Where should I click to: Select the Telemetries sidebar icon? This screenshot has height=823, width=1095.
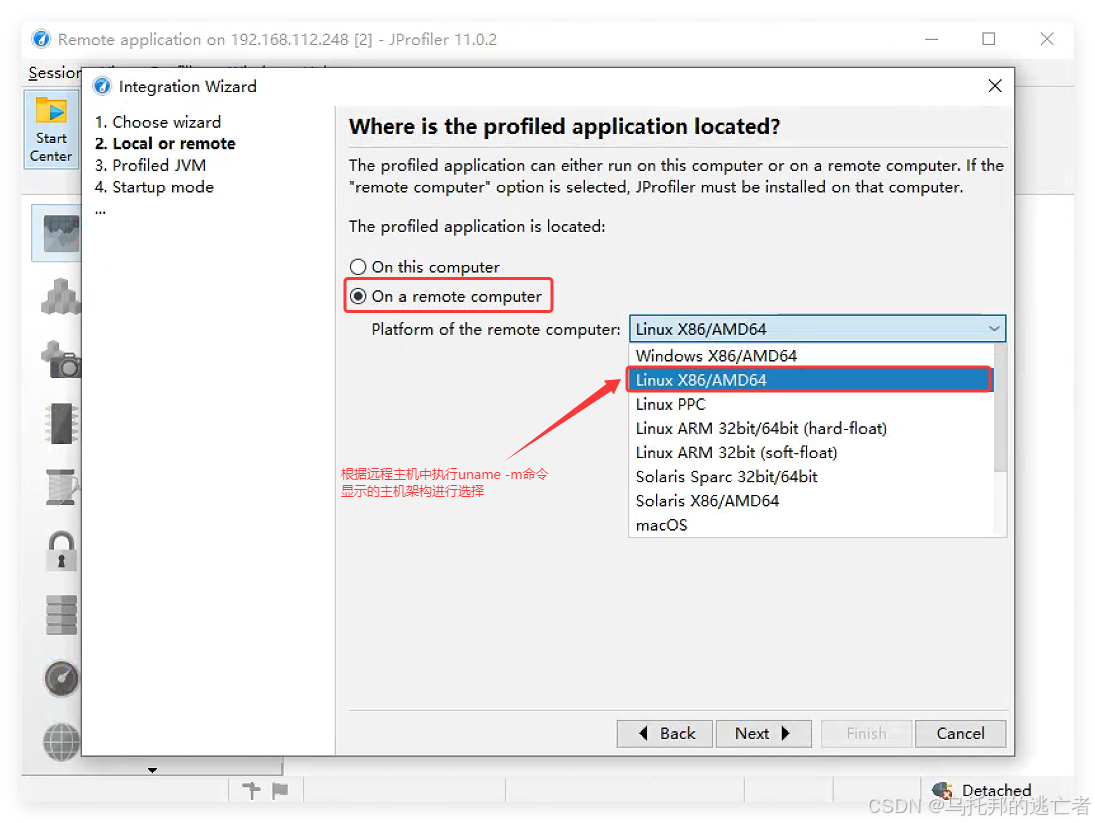click(x=60, y=233)
